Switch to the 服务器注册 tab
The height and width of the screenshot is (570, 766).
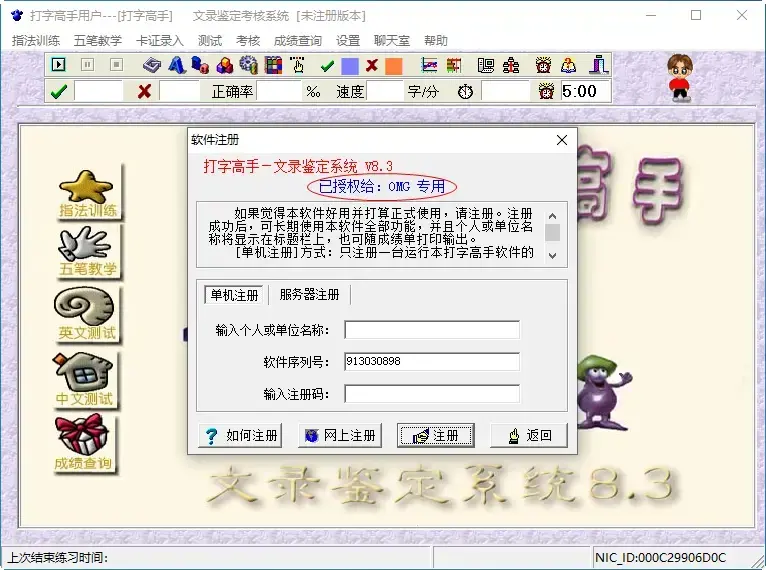tap(309, 295)
